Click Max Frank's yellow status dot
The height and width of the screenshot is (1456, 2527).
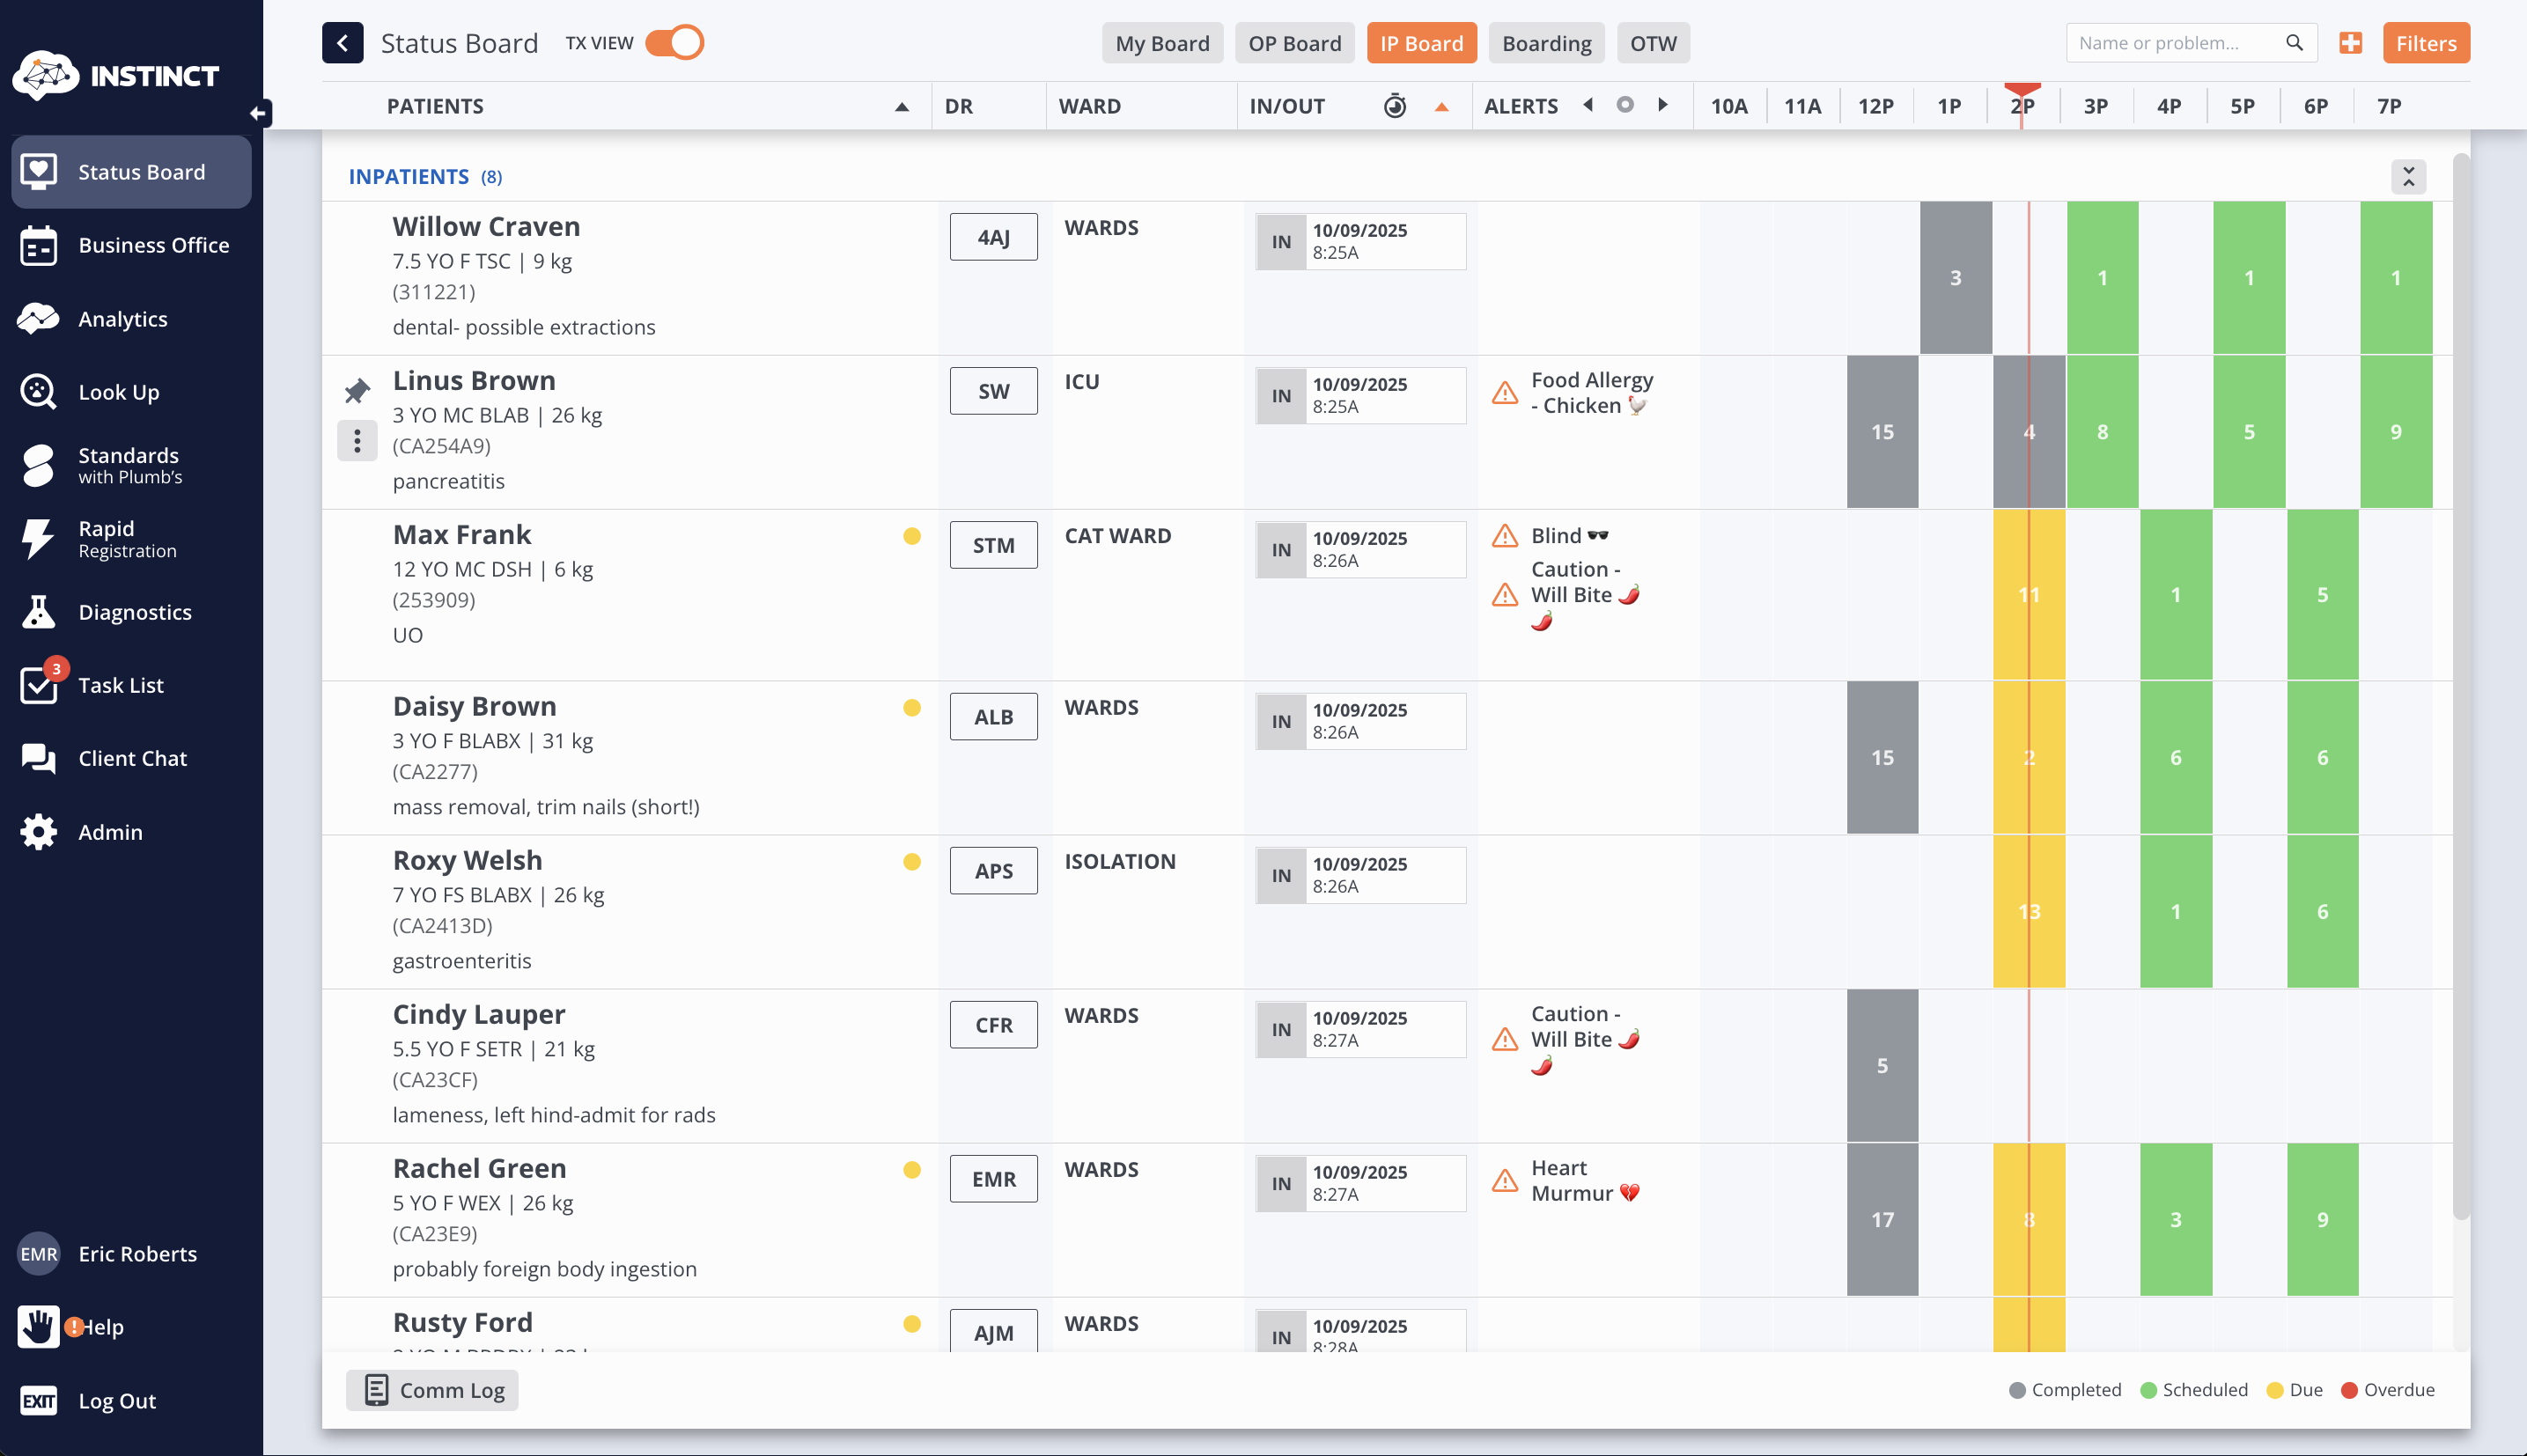[911, 536]
